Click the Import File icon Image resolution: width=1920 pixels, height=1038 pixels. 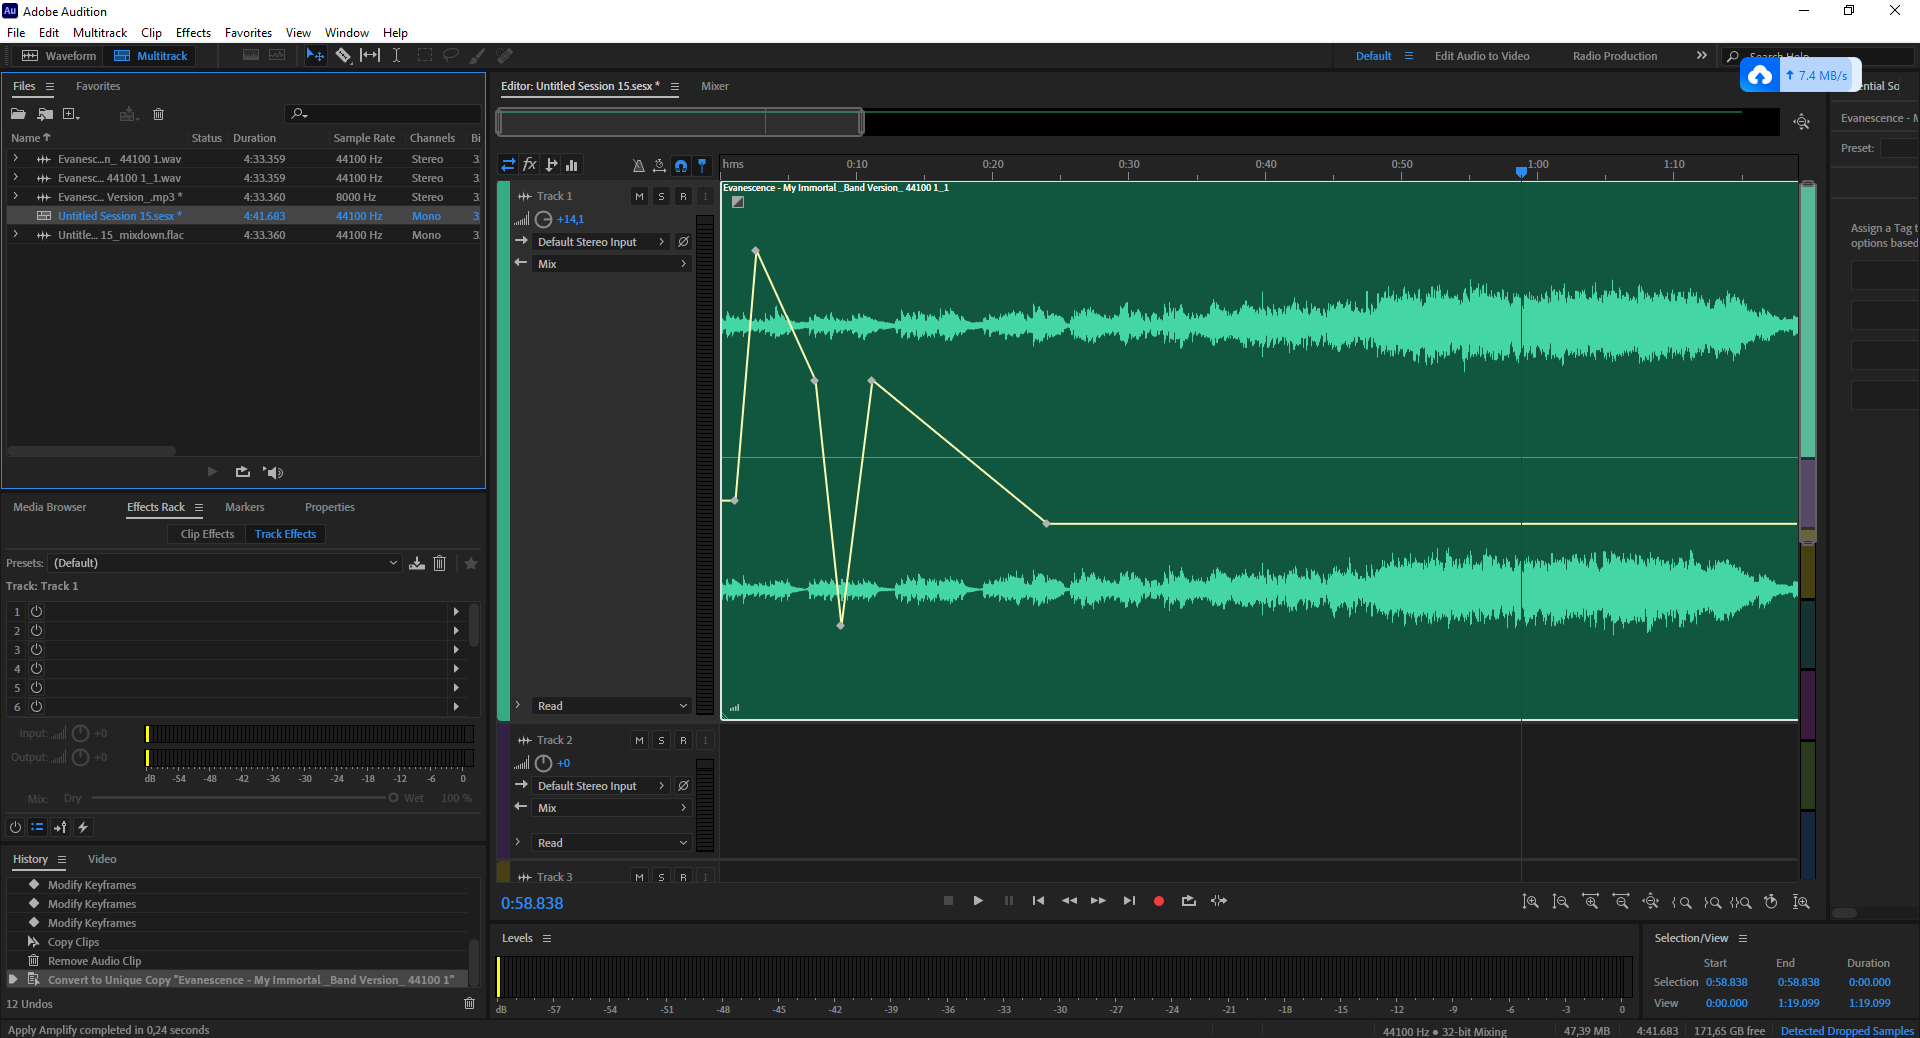point(45,114)
